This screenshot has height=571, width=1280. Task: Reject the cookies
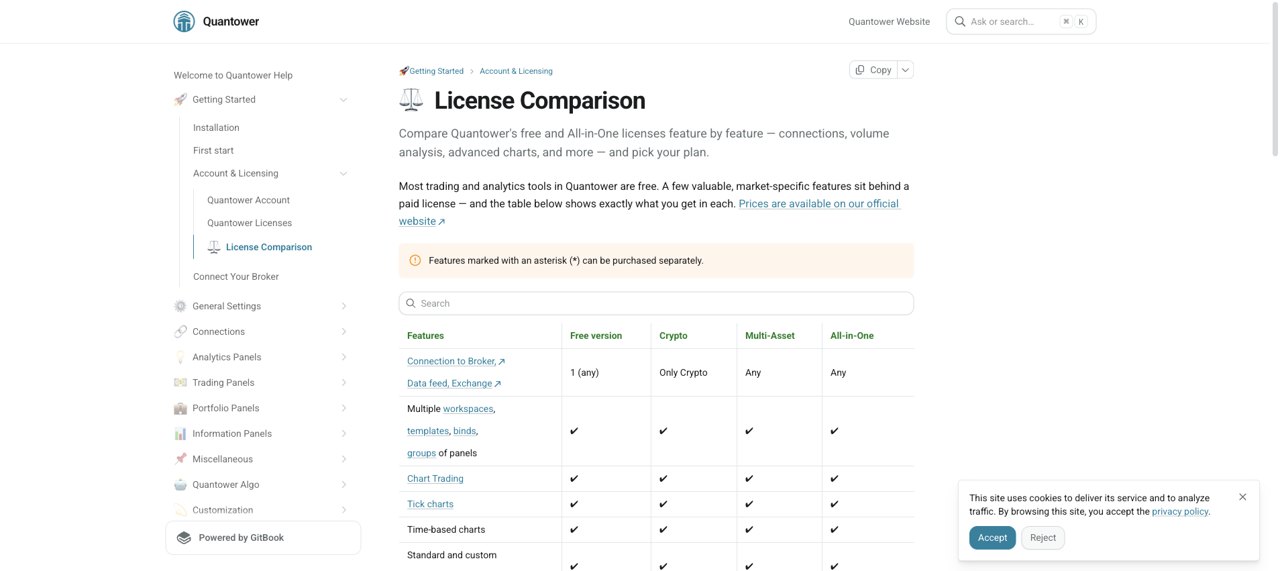(x=1043, y=538)
